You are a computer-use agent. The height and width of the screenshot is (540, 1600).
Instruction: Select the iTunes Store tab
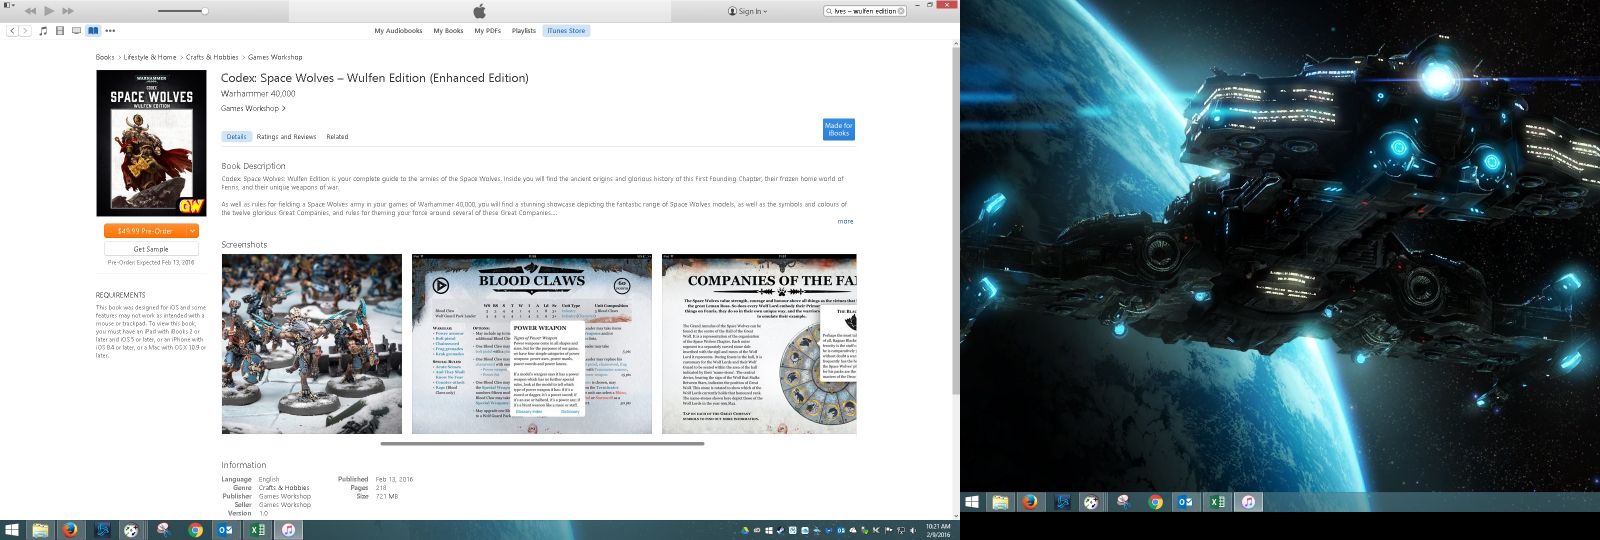[566, 31]
